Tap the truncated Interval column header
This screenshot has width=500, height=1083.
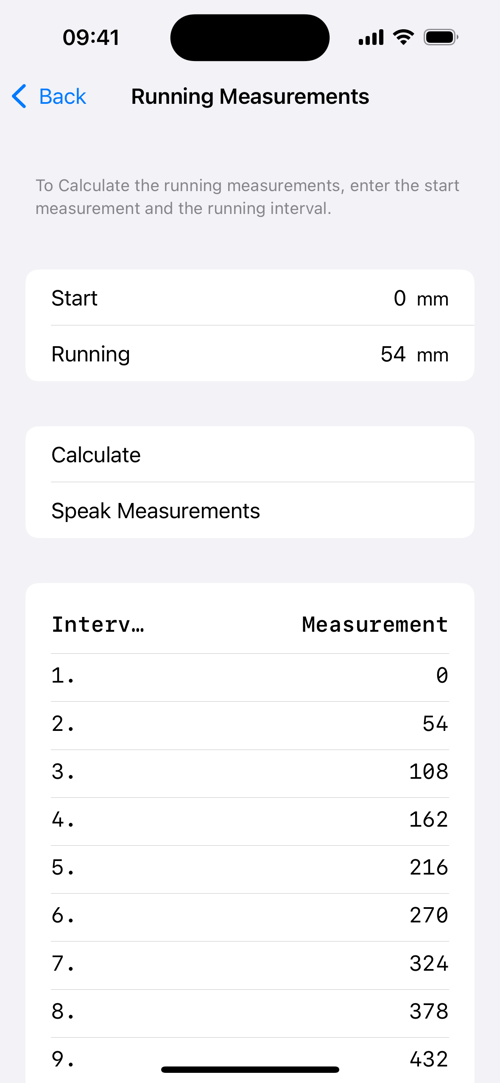point(97,624)
